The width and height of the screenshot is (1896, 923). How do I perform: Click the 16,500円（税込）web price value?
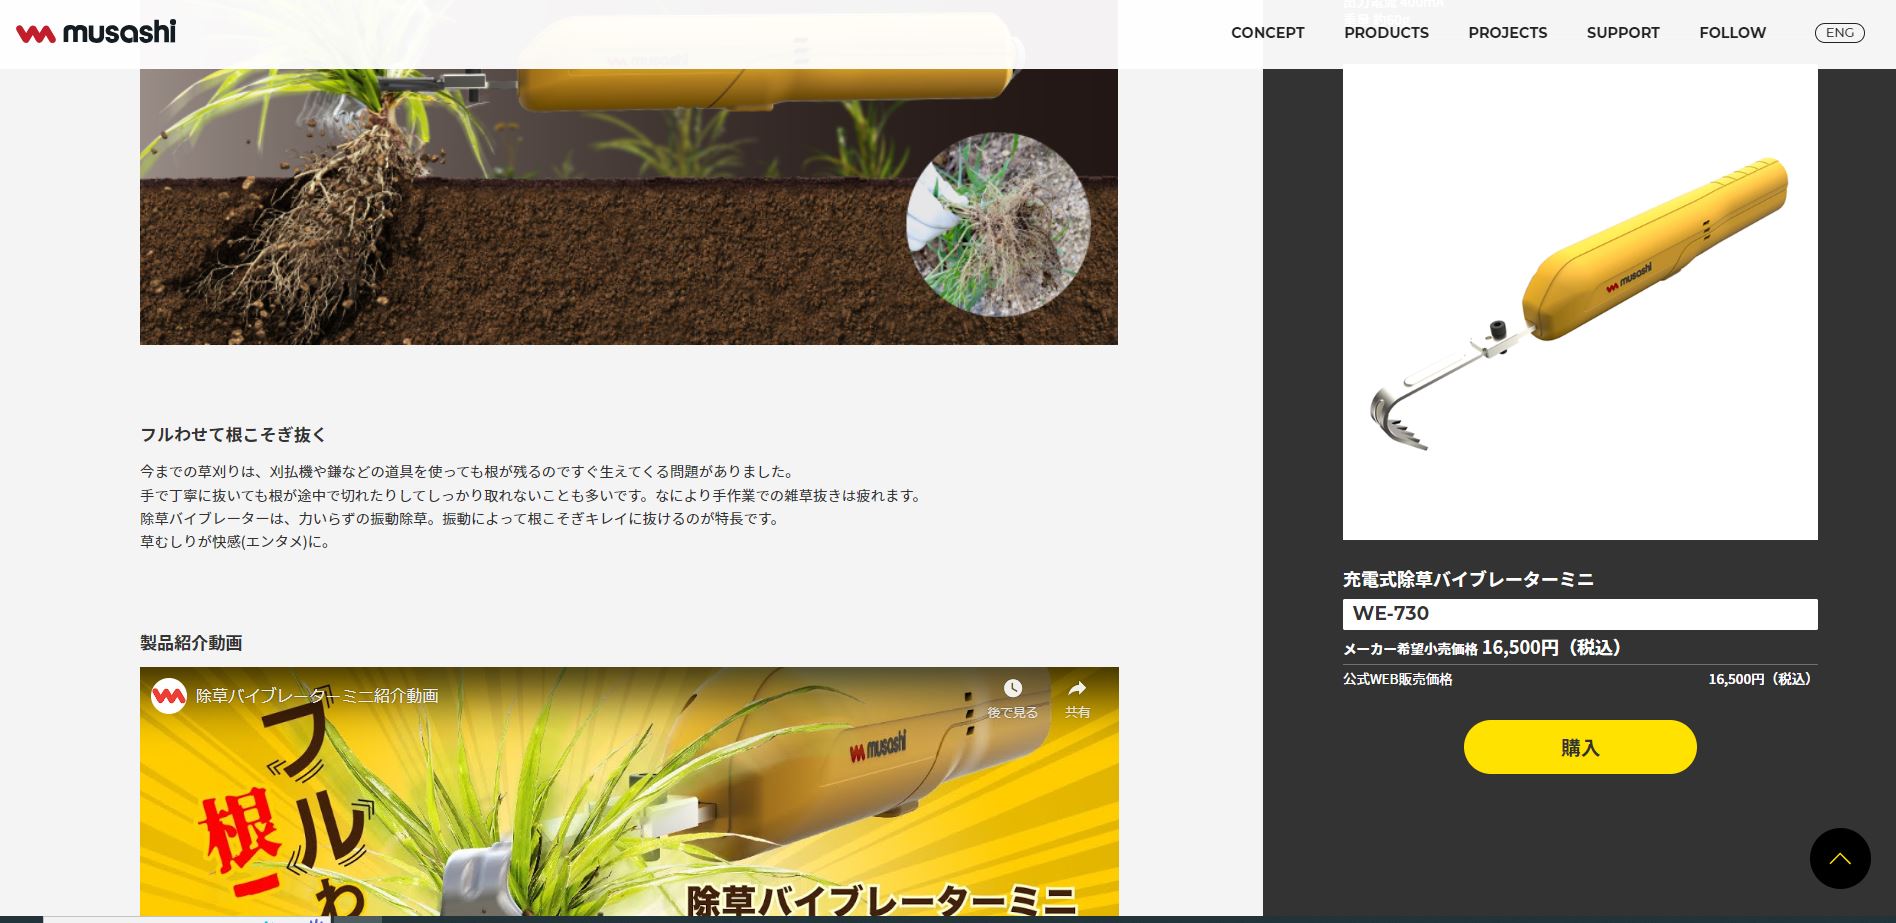pos(1762,679)
